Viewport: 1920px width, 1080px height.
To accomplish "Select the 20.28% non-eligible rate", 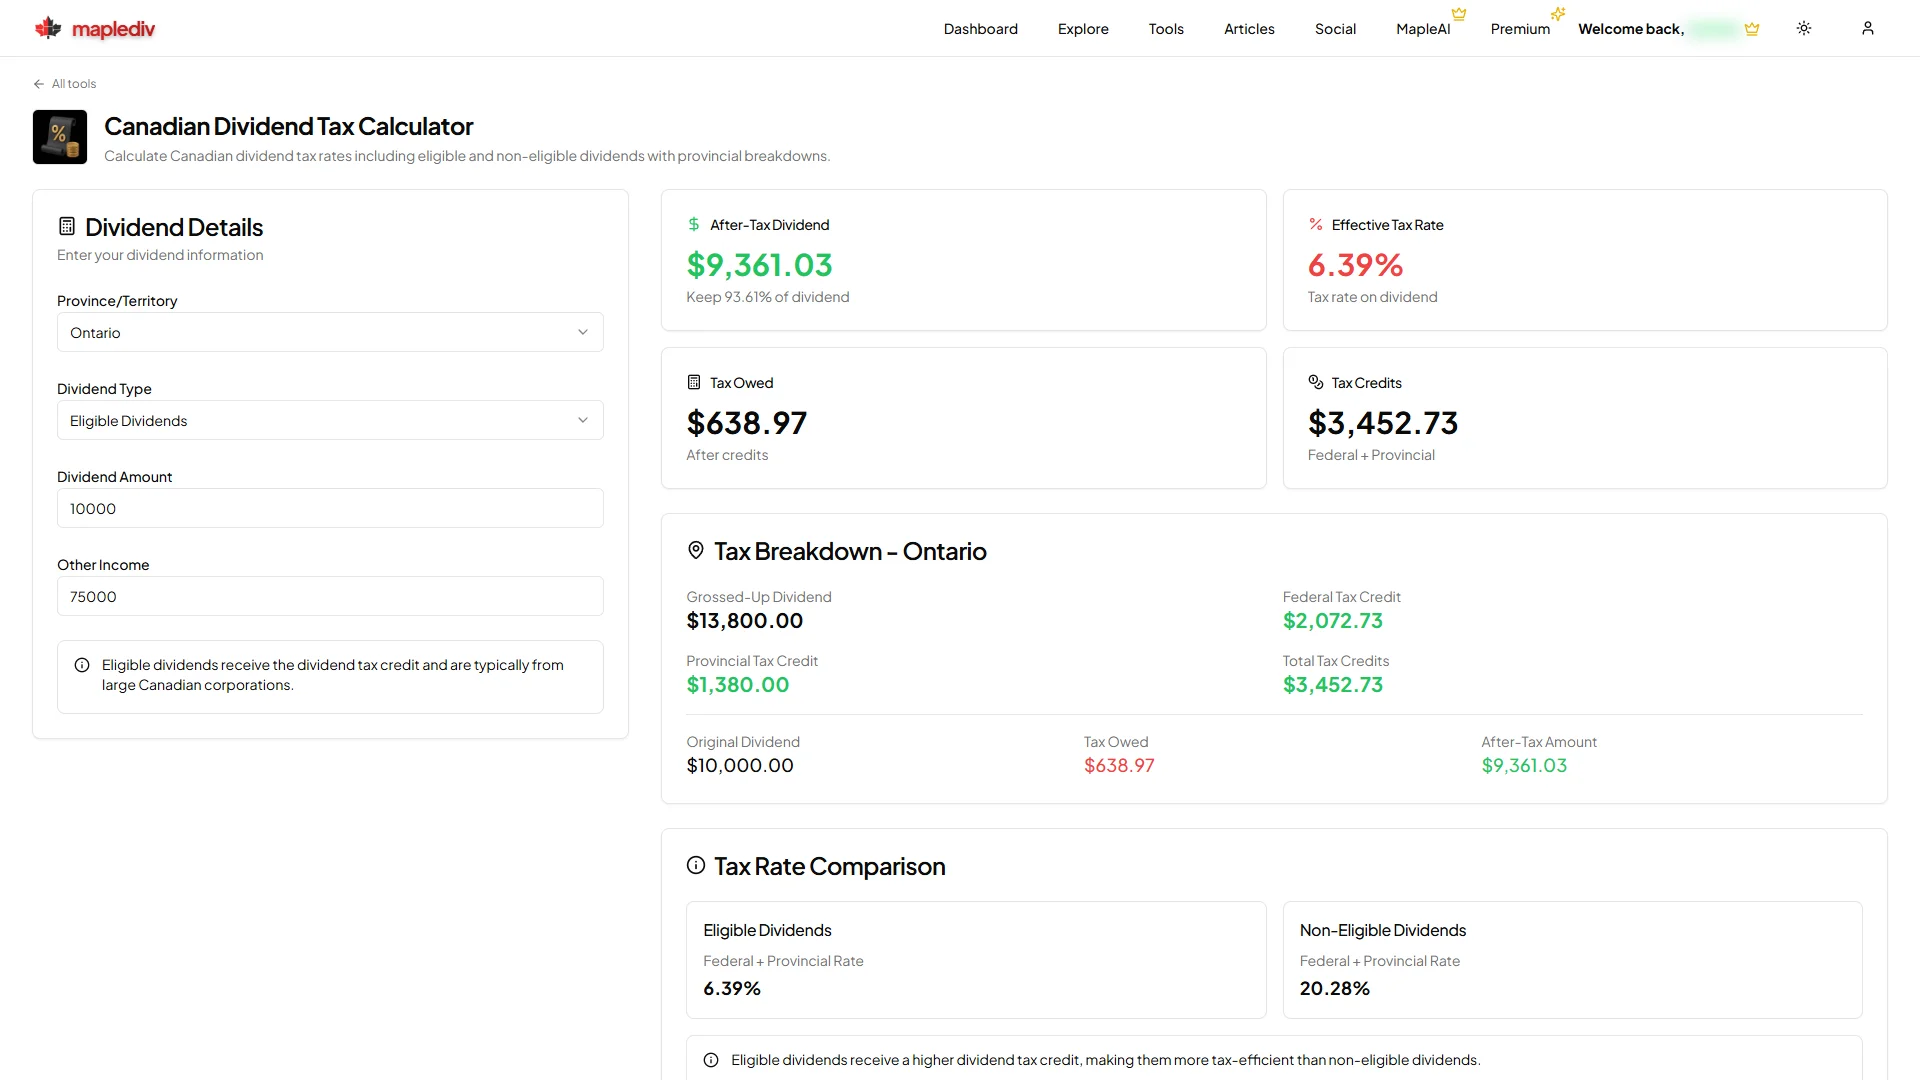I will point(1334,989).
